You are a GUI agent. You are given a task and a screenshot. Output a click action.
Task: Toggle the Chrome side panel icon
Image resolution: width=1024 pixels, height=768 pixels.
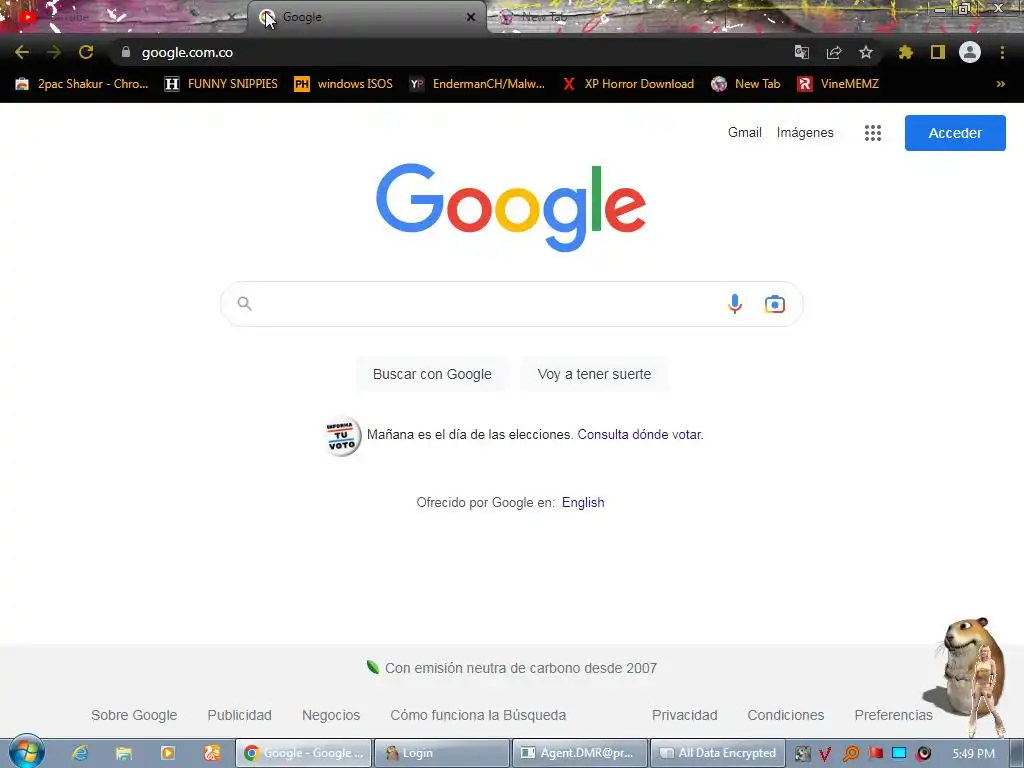coord(938,52)
